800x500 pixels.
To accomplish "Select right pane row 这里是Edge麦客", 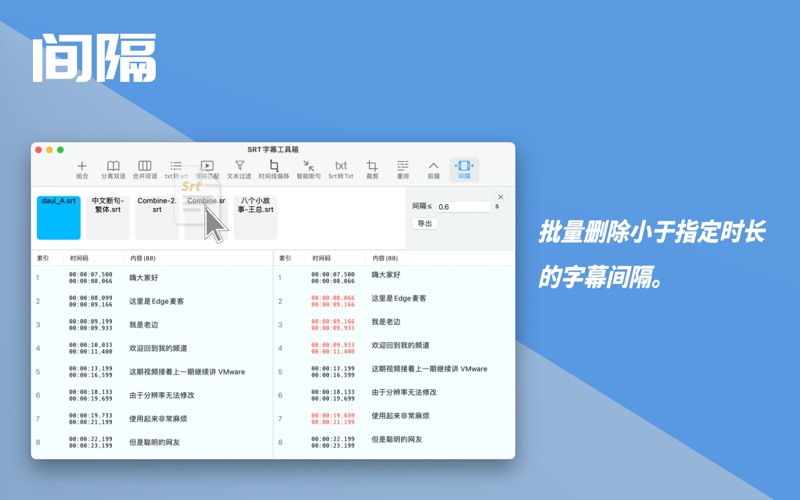I will pyautogui.click(x=394, y=301).
